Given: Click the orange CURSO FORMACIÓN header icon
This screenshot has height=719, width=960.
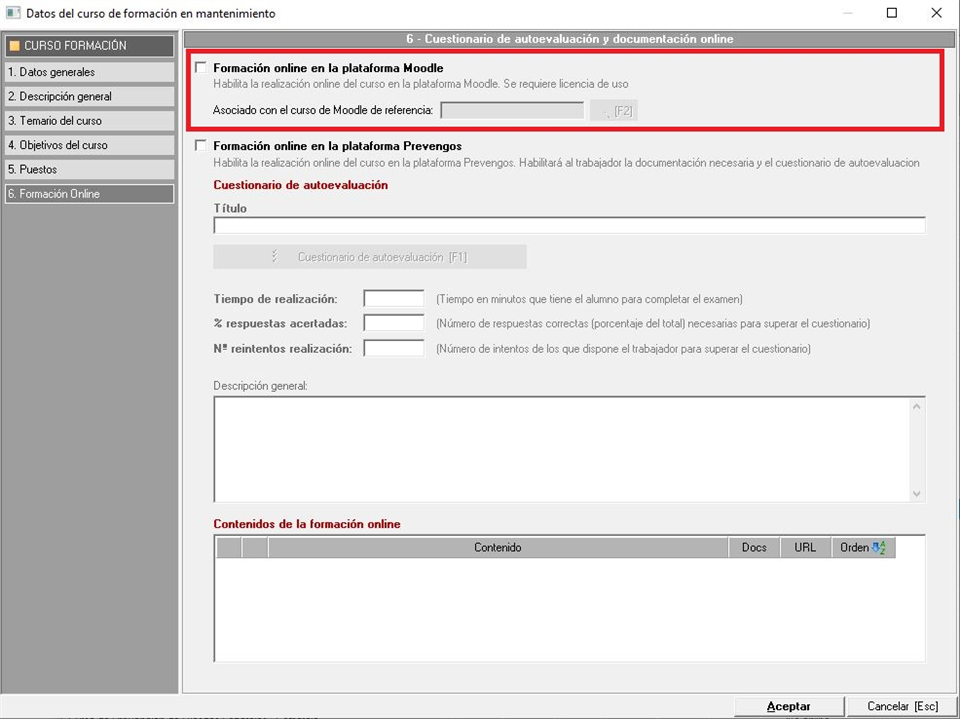Looking at the screenshot, I should (x=14, y=46).
